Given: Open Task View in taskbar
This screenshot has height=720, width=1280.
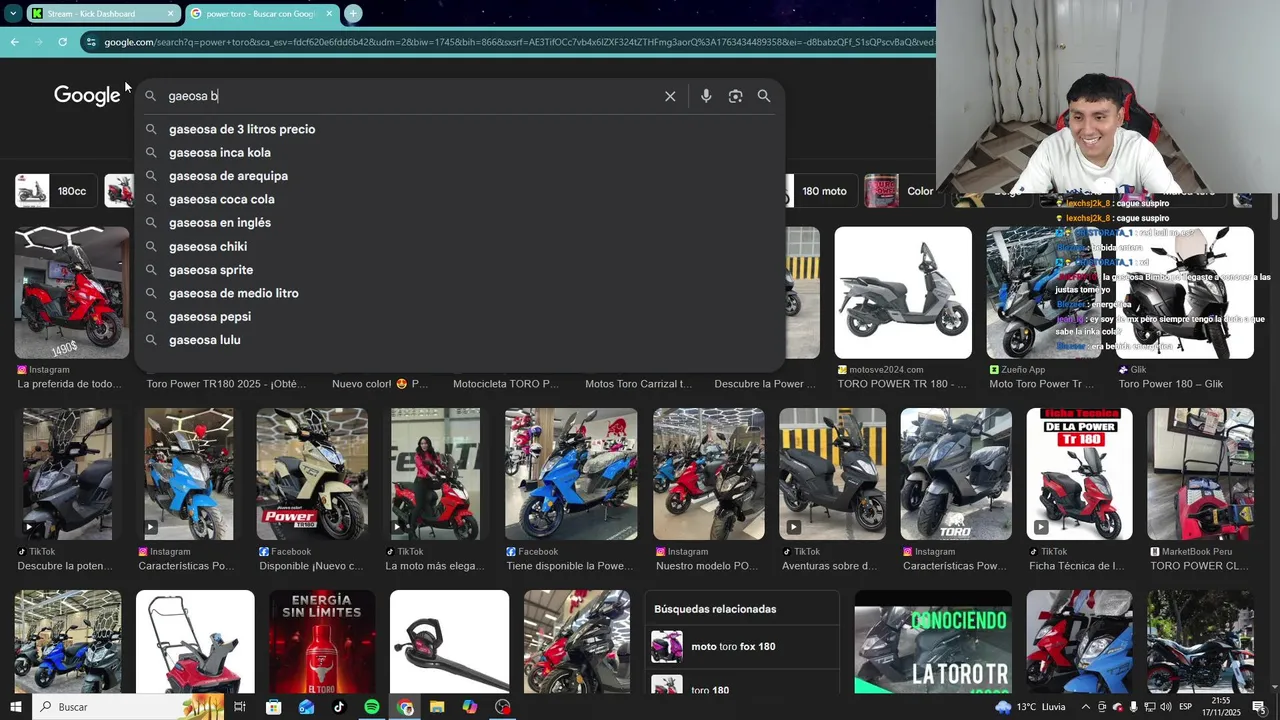Looking at the screenshot, I should point(240,707).
